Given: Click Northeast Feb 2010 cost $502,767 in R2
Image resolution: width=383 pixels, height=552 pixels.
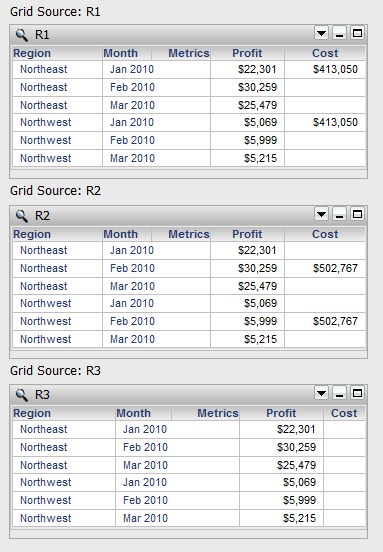Looking at the screenshot, I should click(335, 268).
